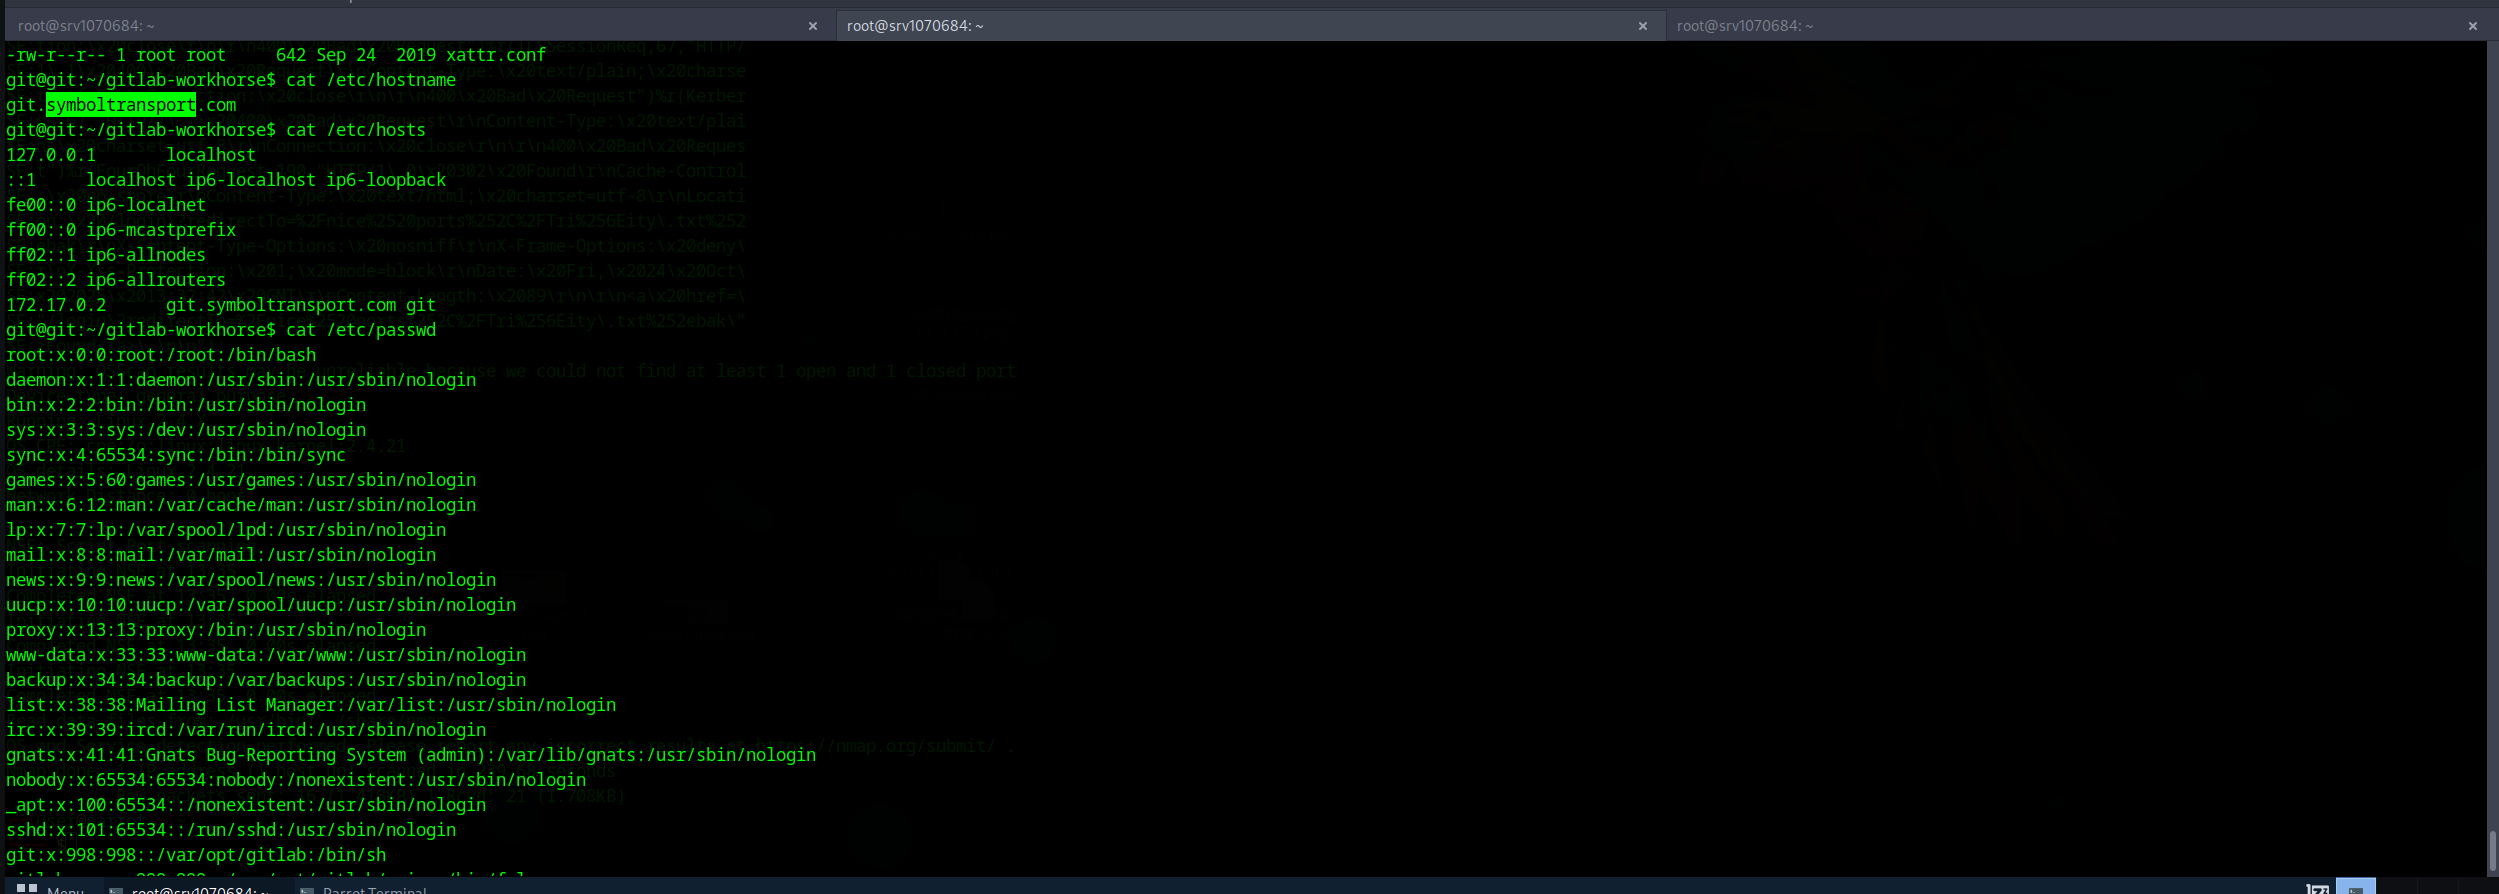
Task: Click the cat /etc/passwd command line
Action: click(x=221, y=330)
